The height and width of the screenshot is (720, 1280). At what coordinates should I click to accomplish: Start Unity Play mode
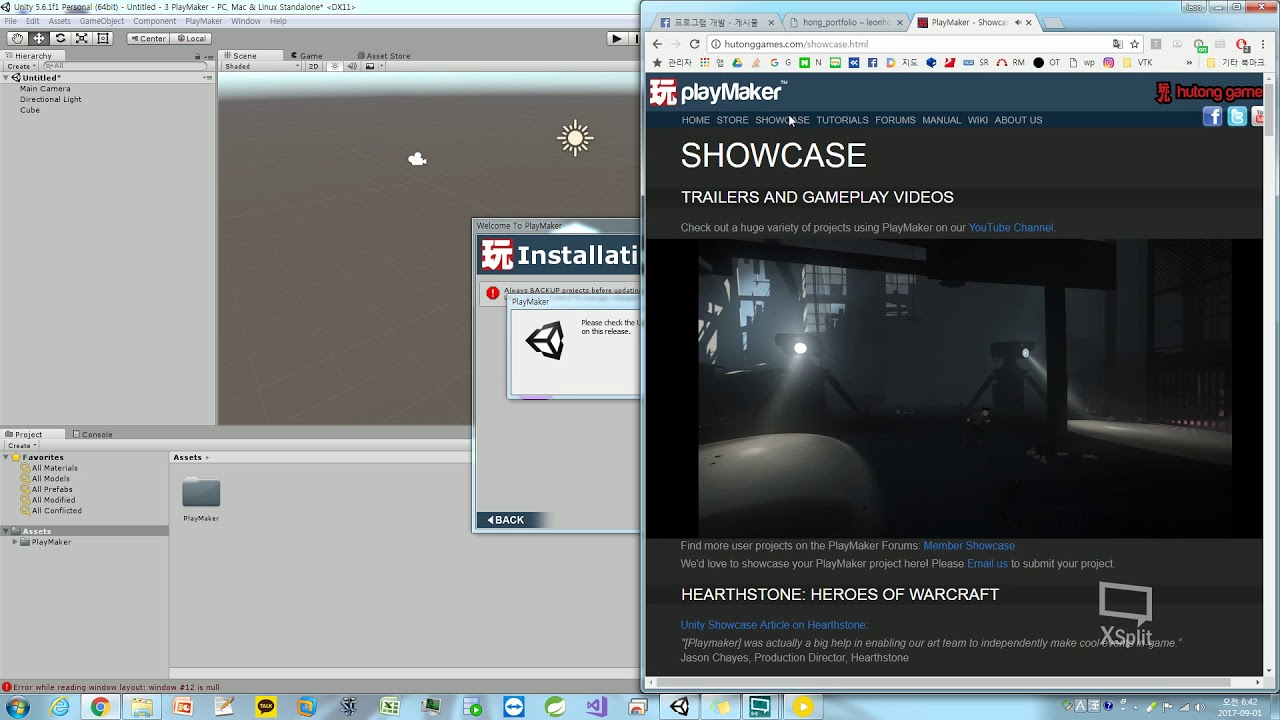pyautogui.click(x=616, y=39)
